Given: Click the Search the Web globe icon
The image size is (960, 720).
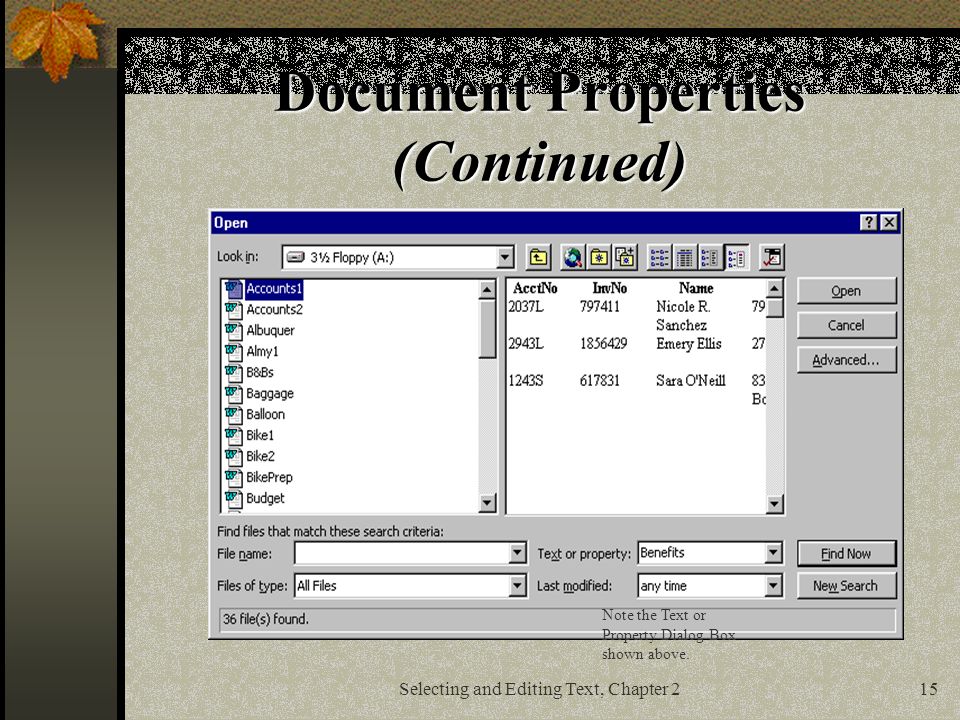Looking at the screenshot, I should coord(572,257).
